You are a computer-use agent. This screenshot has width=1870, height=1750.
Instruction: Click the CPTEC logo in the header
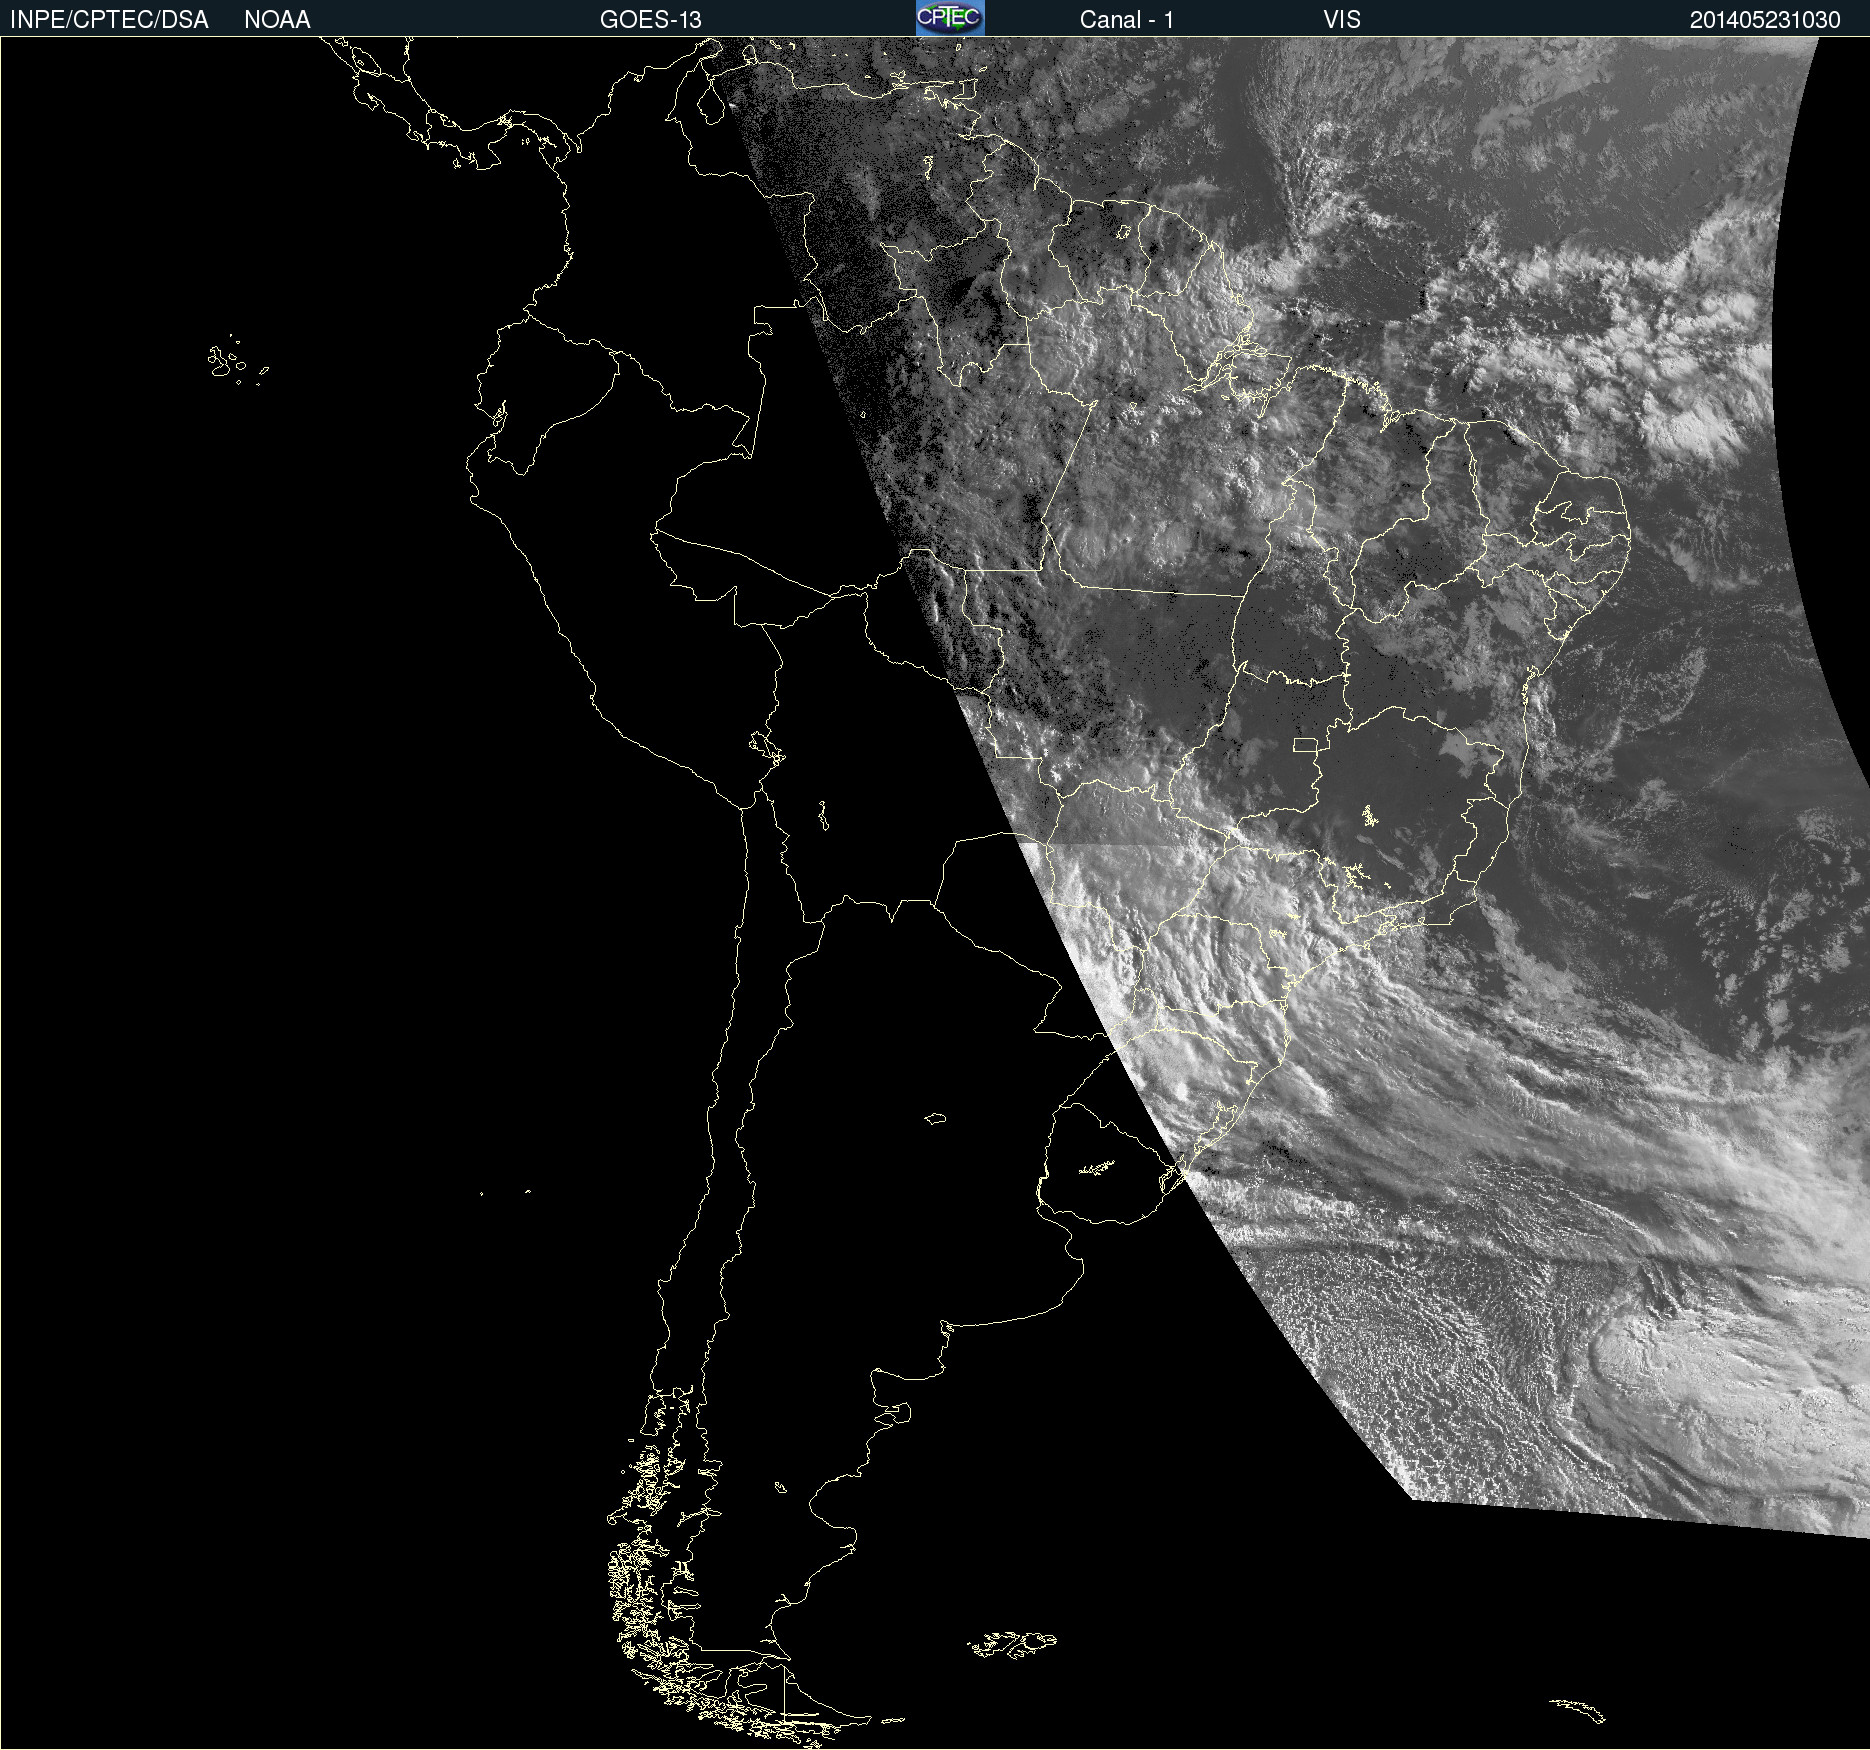(x=950, y=18)
